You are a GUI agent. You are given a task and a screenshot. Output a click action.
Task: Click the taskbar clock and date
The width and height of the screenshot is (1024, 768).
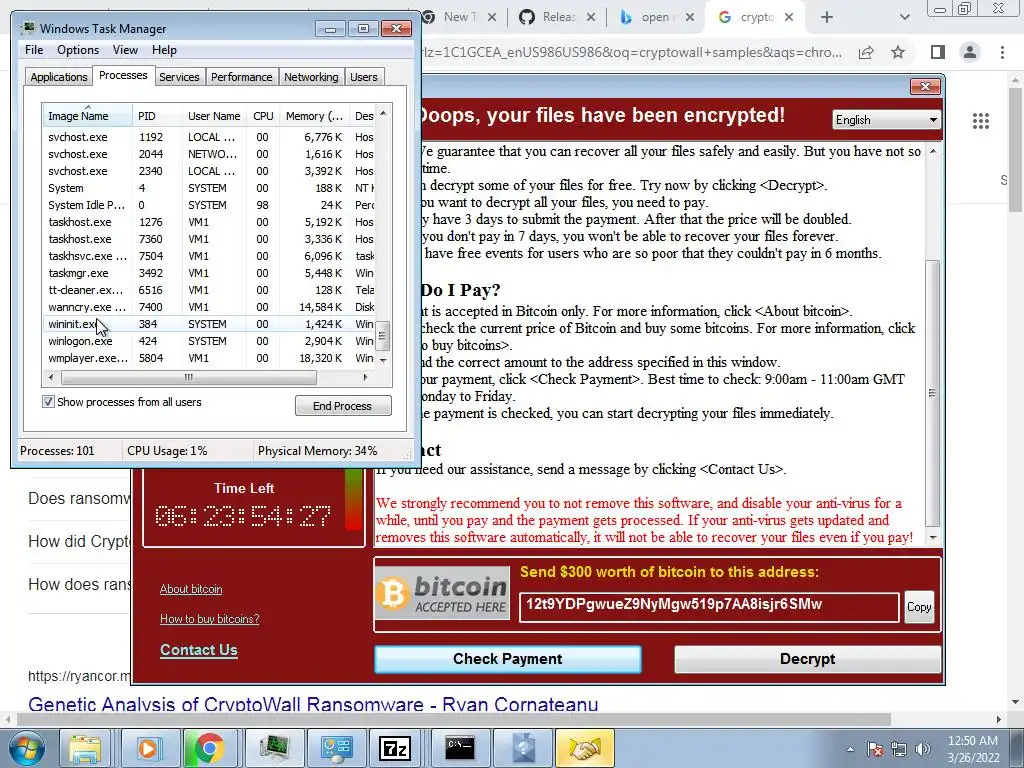(973, 749)
